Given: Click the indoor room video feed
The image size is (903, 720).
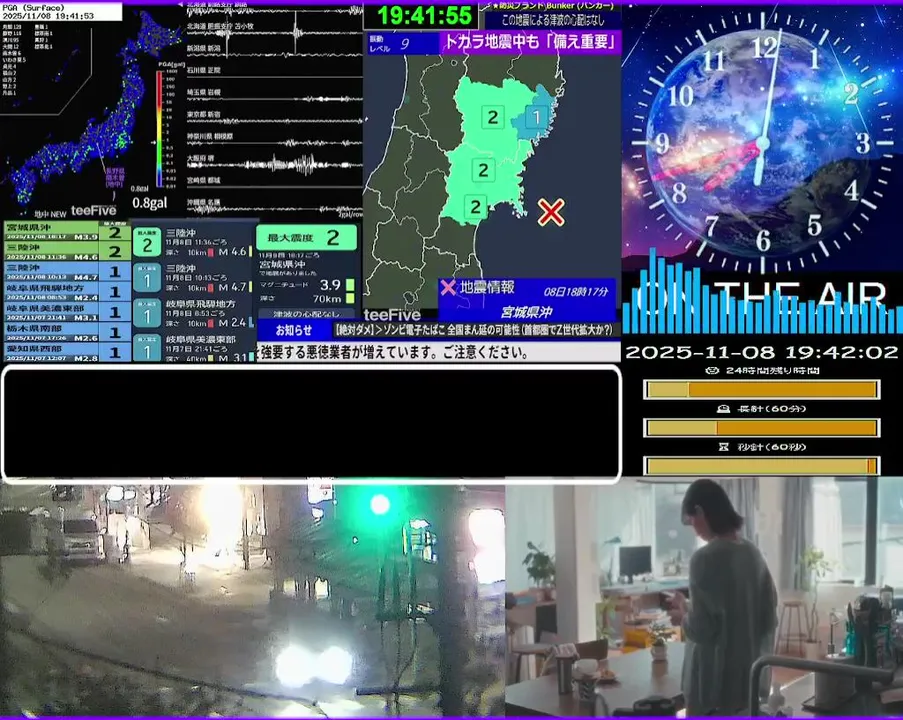Looking at the screenshot, I should coord(704,597).
